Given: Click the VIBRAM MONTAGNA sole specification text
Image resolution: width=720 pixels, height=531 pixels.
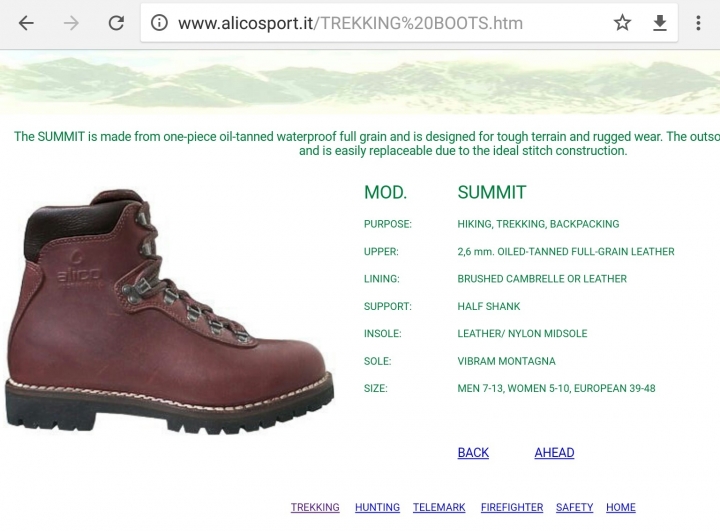Looking at the screenshot, I should point(506,361).
